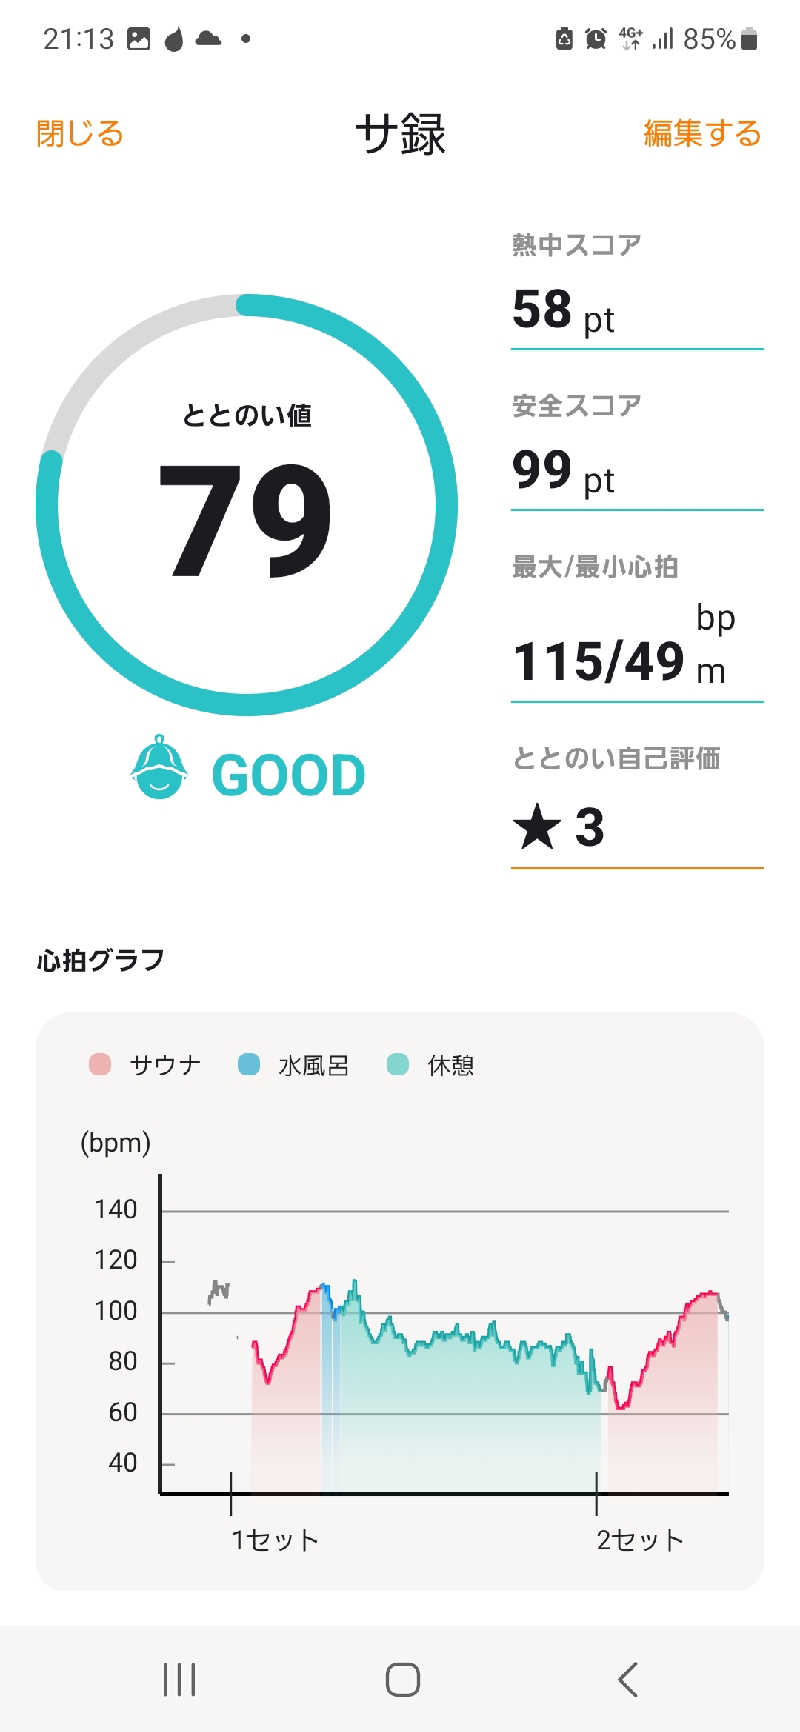This screenshot has height=1732, width=800.
Task: Tap 編集する to edit the record
Action: (x=702, y=133)
